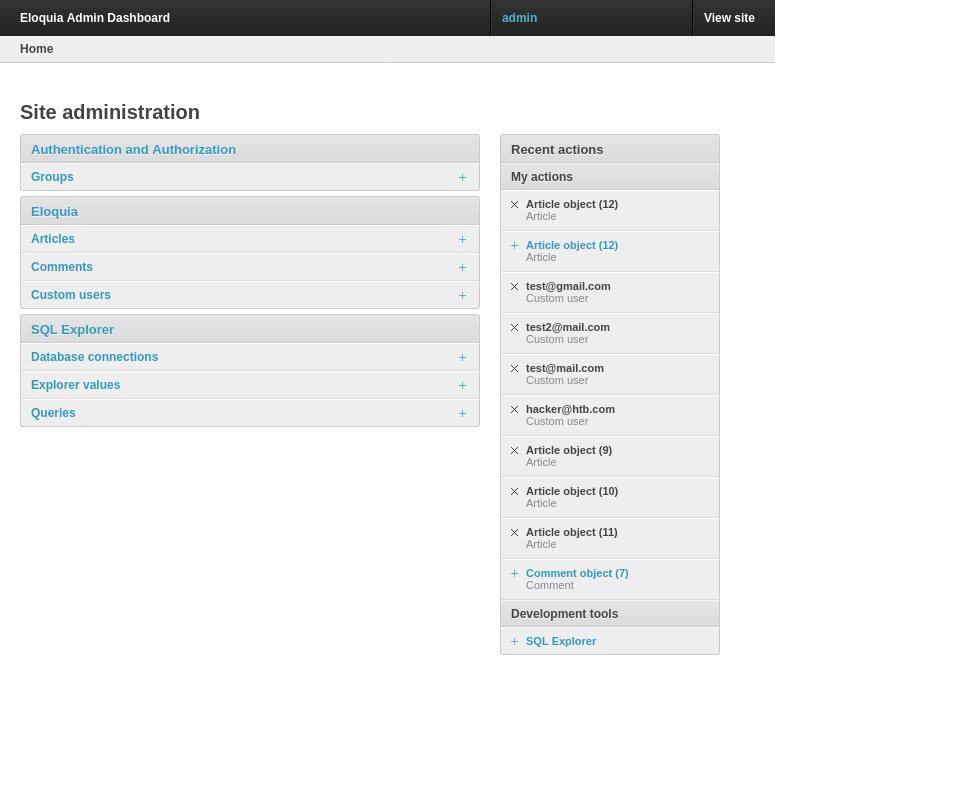960x804 pixels.
Task: Click the plus icon beside Custom users
Action: pos(462,296)
